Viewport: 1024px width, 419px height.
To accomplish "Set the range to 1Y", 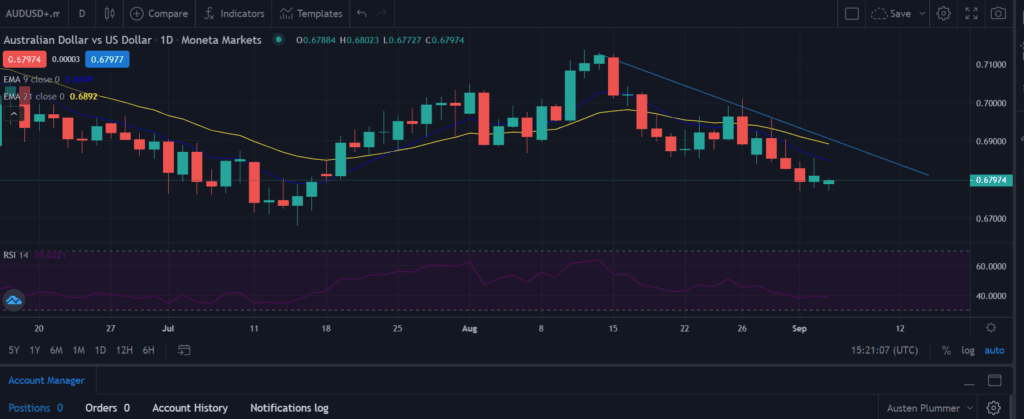I will tap(35, 350).
